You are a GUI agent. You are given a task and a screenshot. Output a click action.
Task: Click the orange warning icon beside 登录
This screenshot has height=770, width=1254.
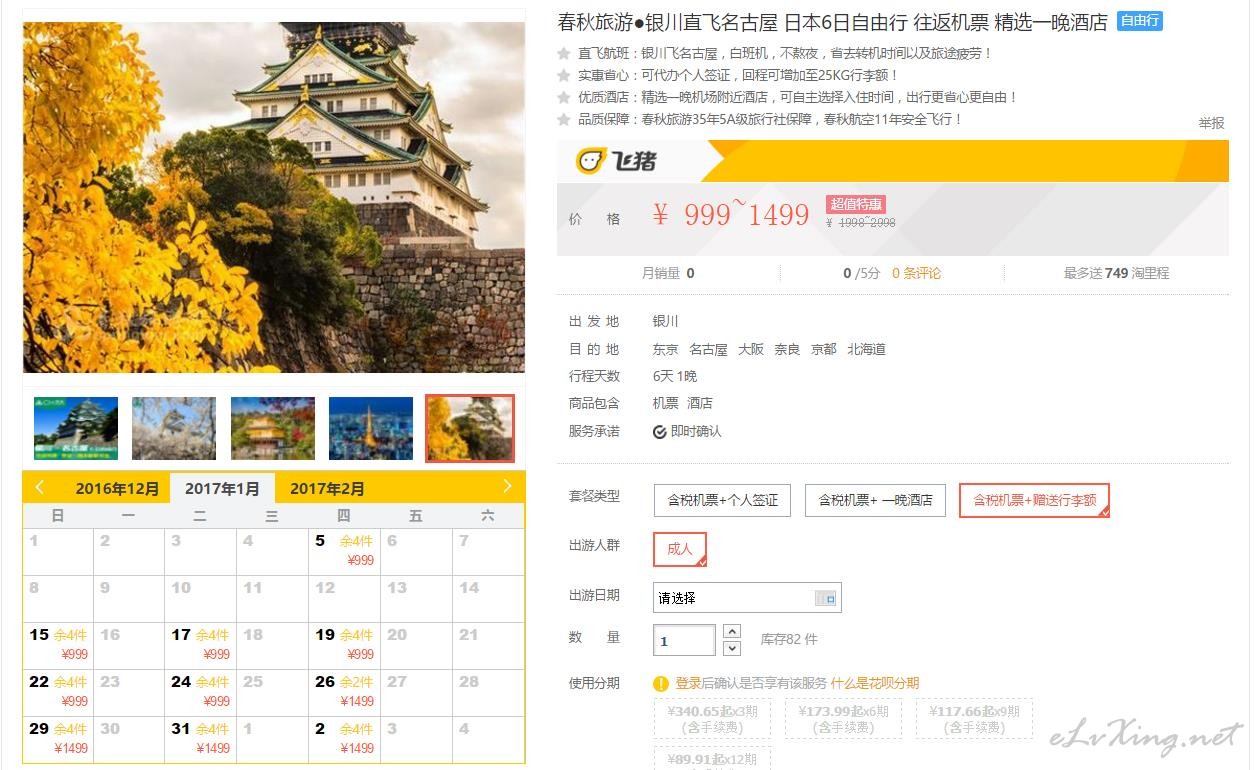tap(661, 684)
